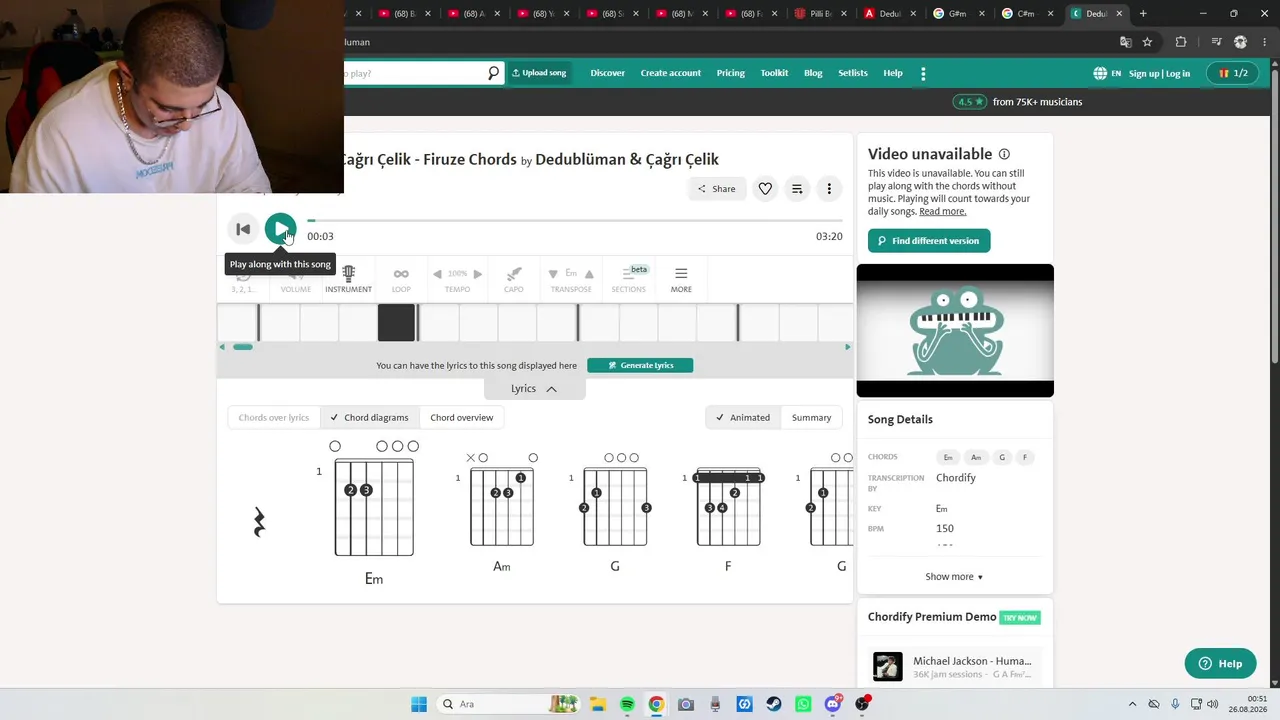This screenshot has height=720, width=1280.
Task: Select the Am chord tag in Song Details
Action: pyautogui.click(x=976, y=457)
